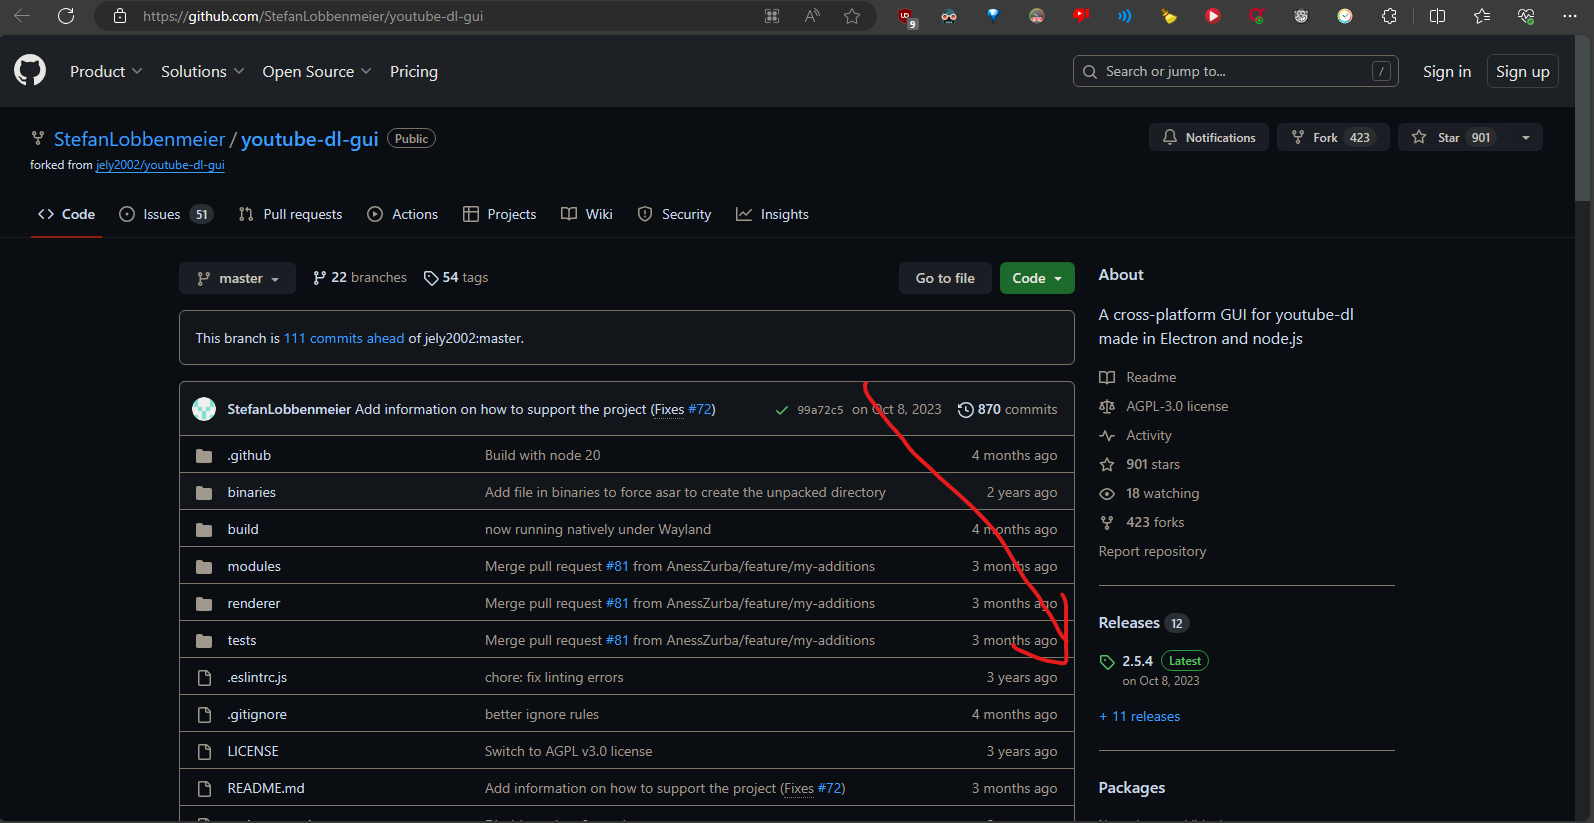Expand the Product menu
Screen dimensions: 1594x823
106,71
